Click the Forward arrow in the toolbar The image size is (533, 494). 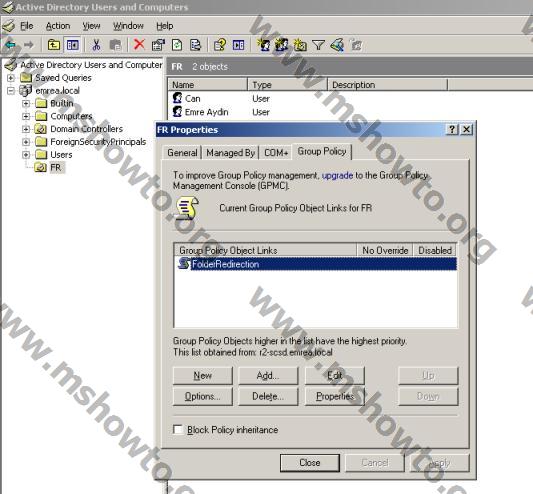click(29, 45)
